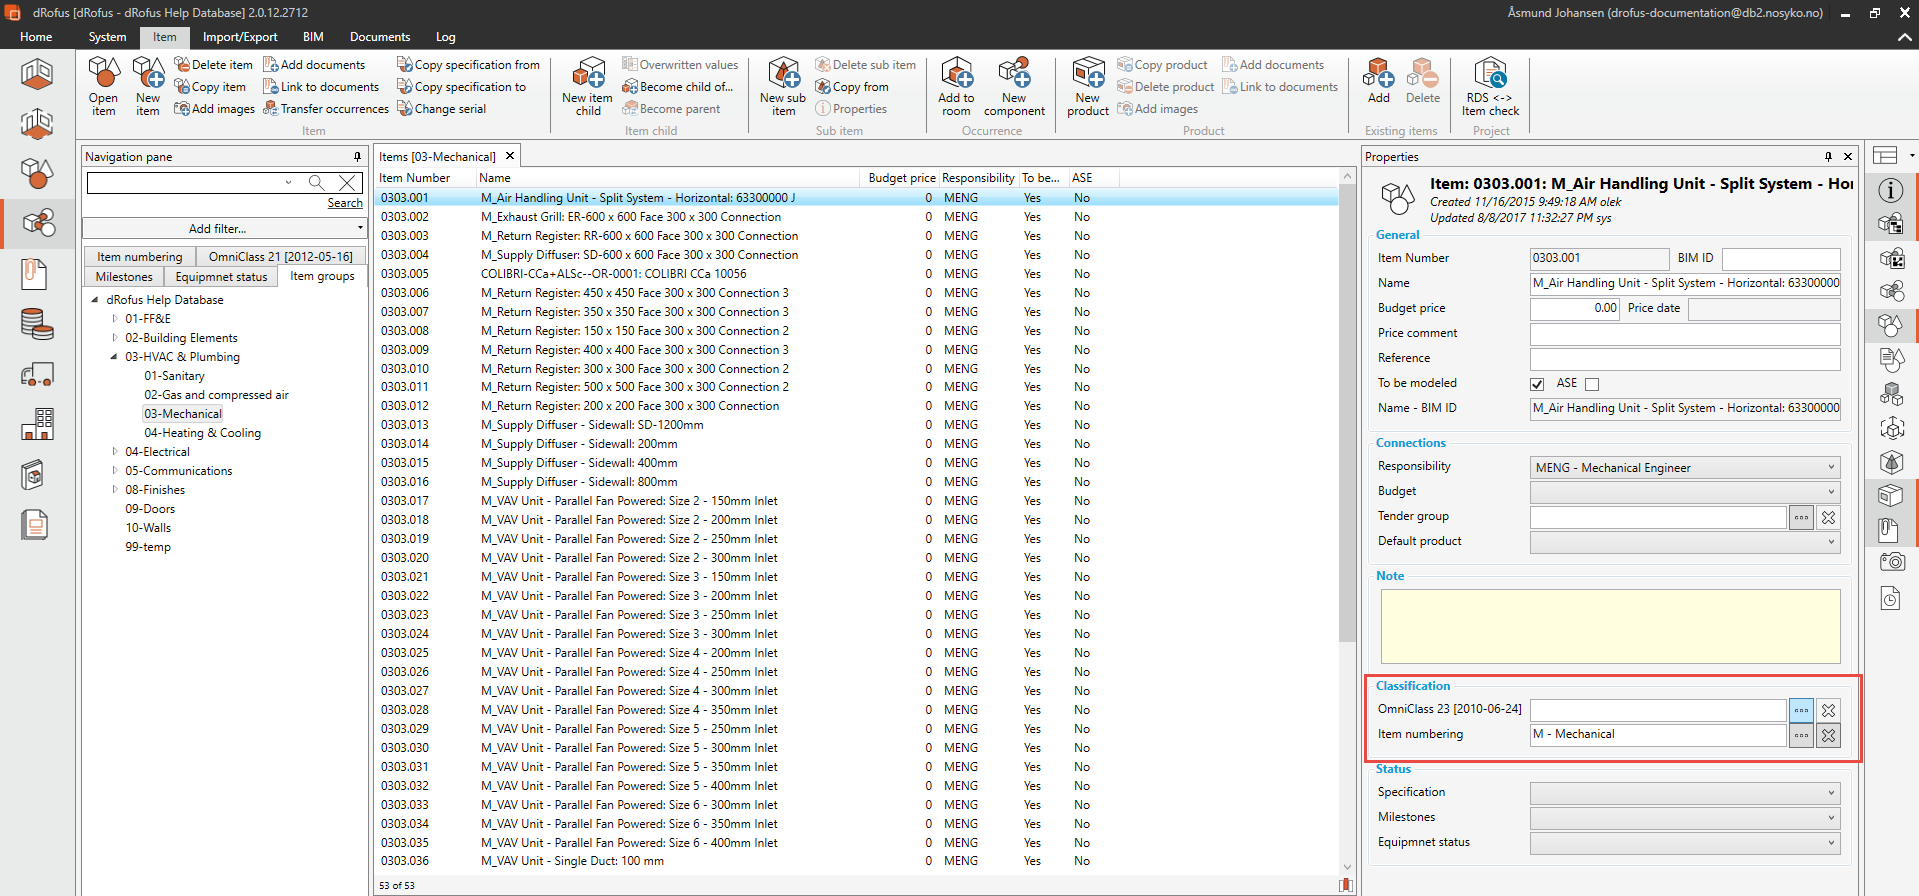Enable the ASE checkbox

[1592, 384]
